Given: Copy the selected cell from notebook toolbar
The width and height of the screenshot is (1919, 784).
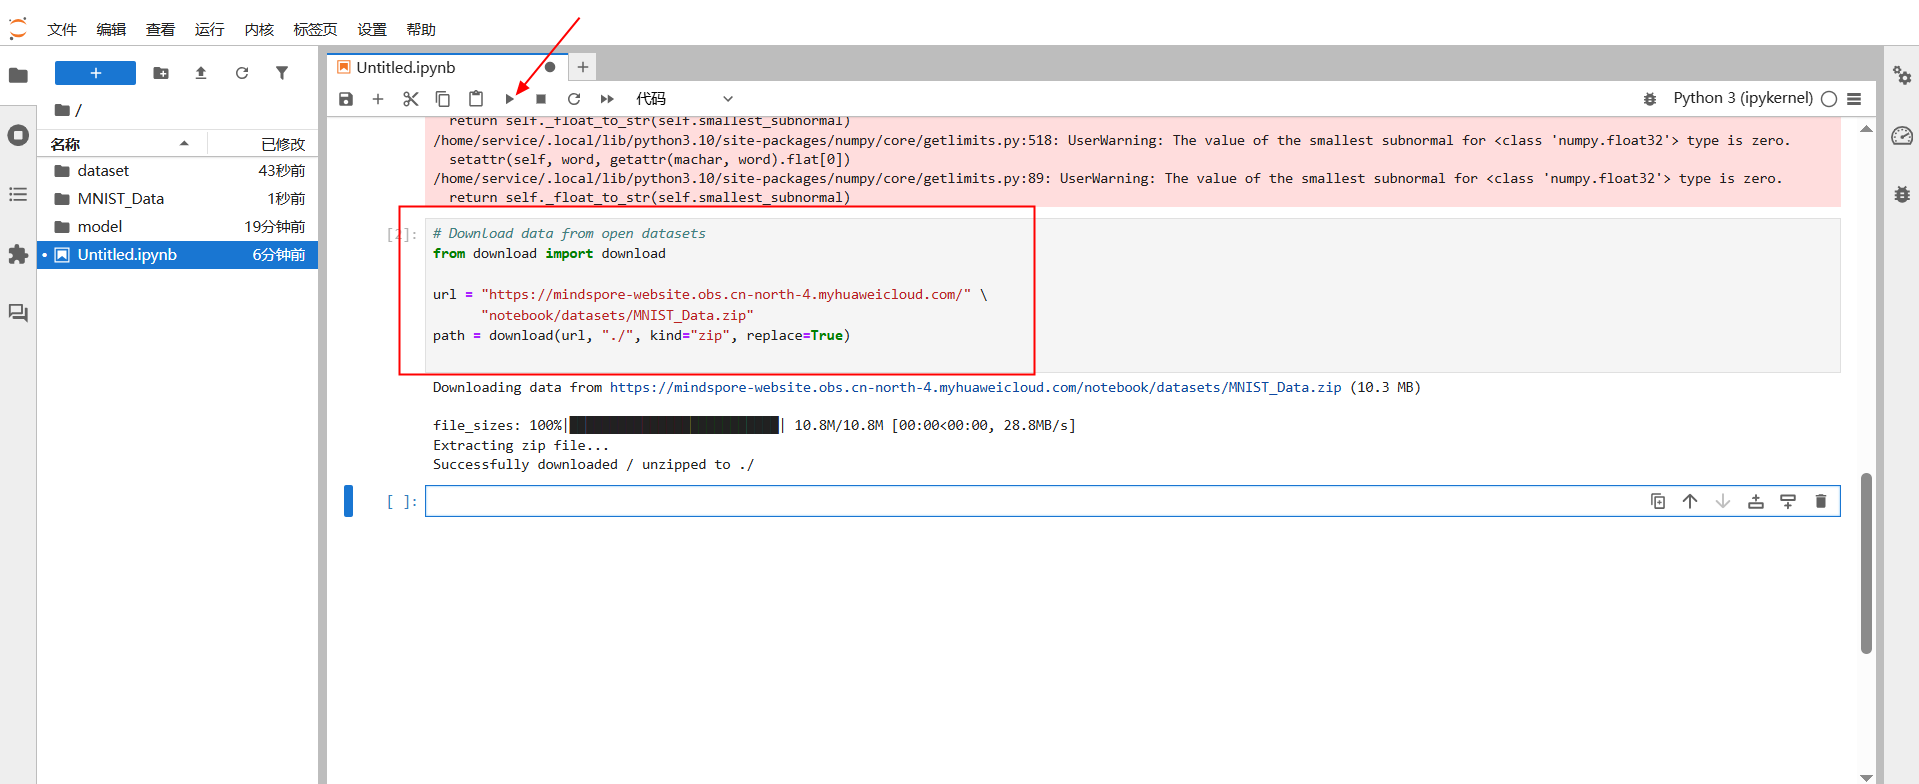Looking at the screenshot, I should [x=443, y=99].
